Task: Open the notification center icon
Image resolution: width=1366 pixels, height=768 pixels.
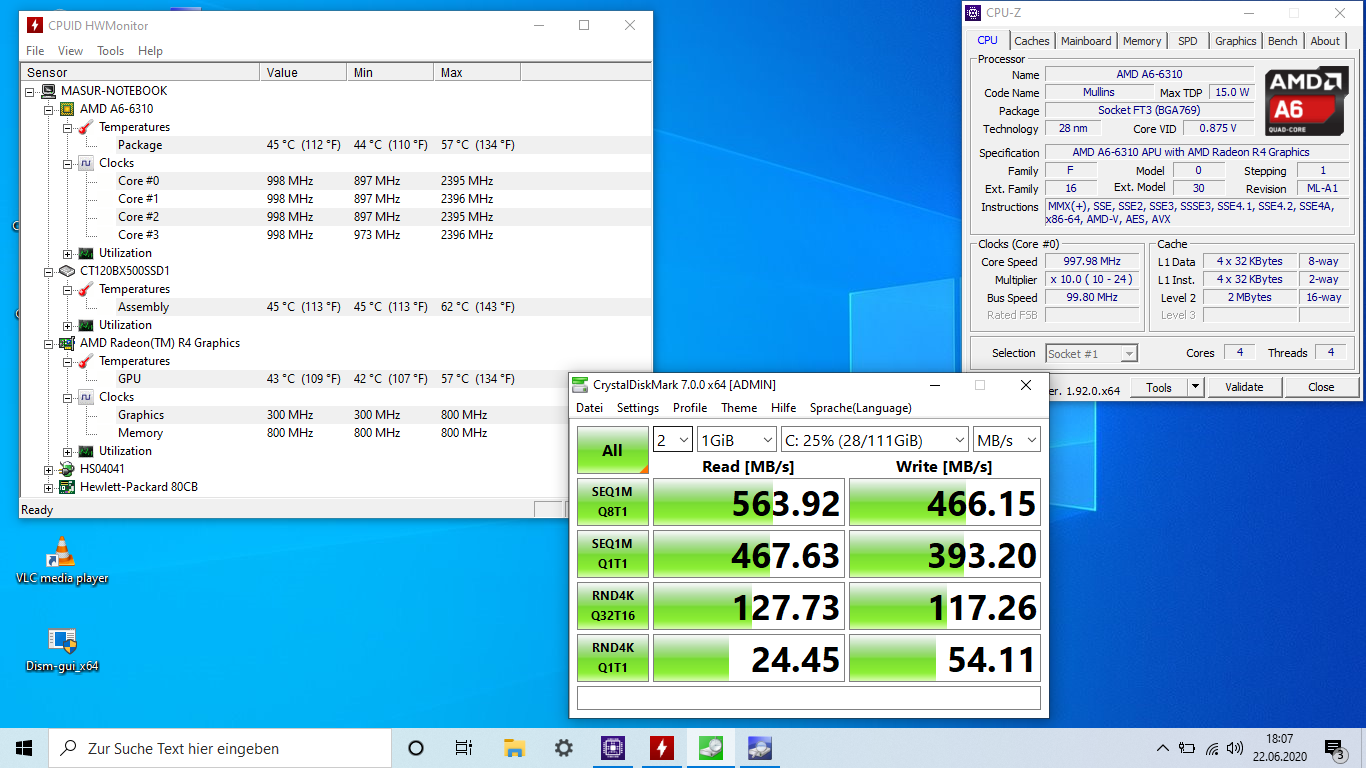Action: tap(1334, 748)
